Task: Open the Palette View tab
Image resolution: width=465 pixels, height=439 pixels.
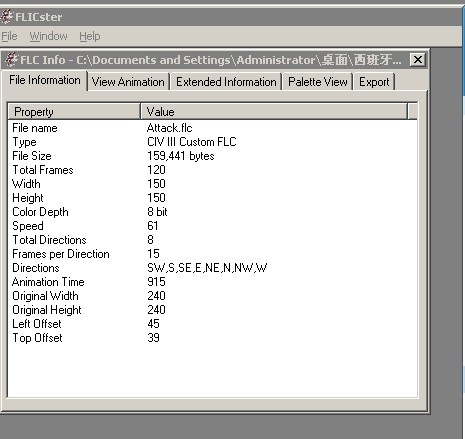Action: pos(318,82)
